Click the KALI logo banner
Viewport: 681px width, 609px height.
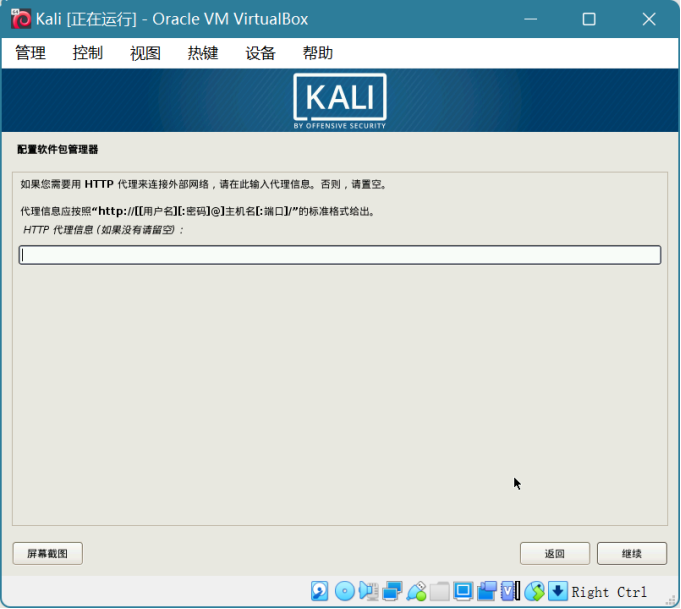click(340, 101)
